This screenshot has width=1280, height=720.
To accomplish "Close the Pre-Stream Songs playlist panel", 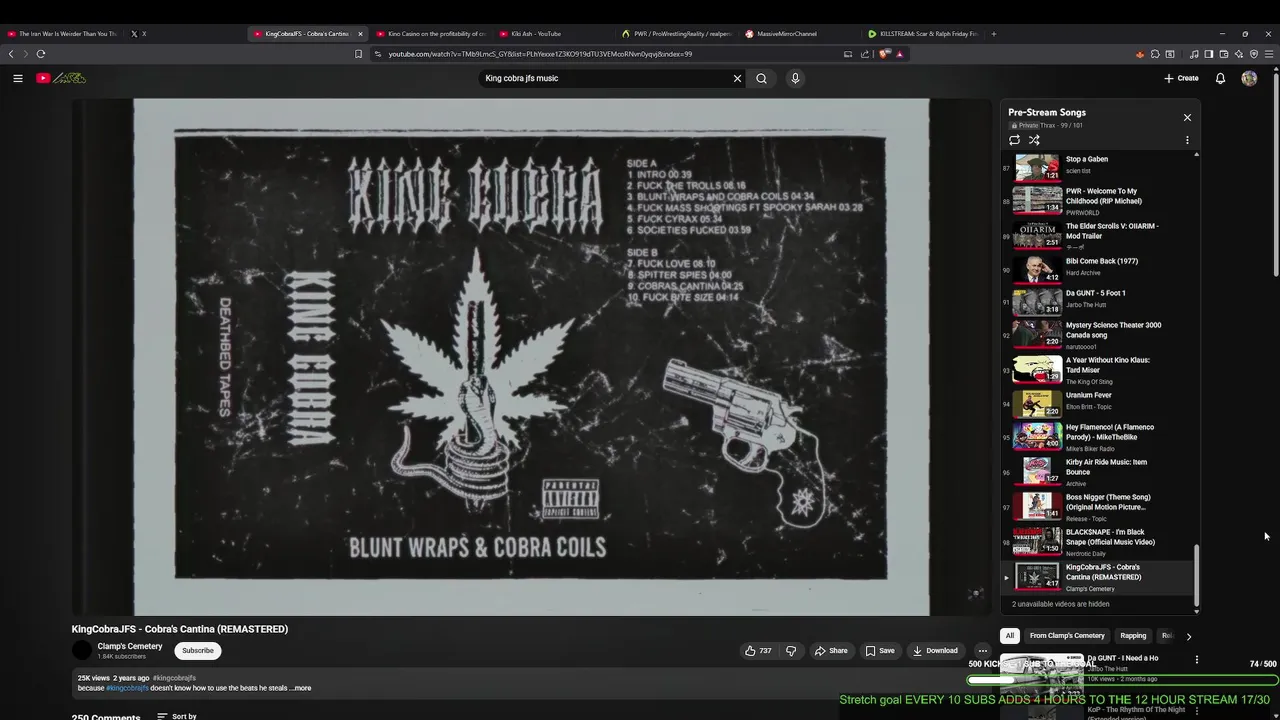I will tap(1187, 117).
